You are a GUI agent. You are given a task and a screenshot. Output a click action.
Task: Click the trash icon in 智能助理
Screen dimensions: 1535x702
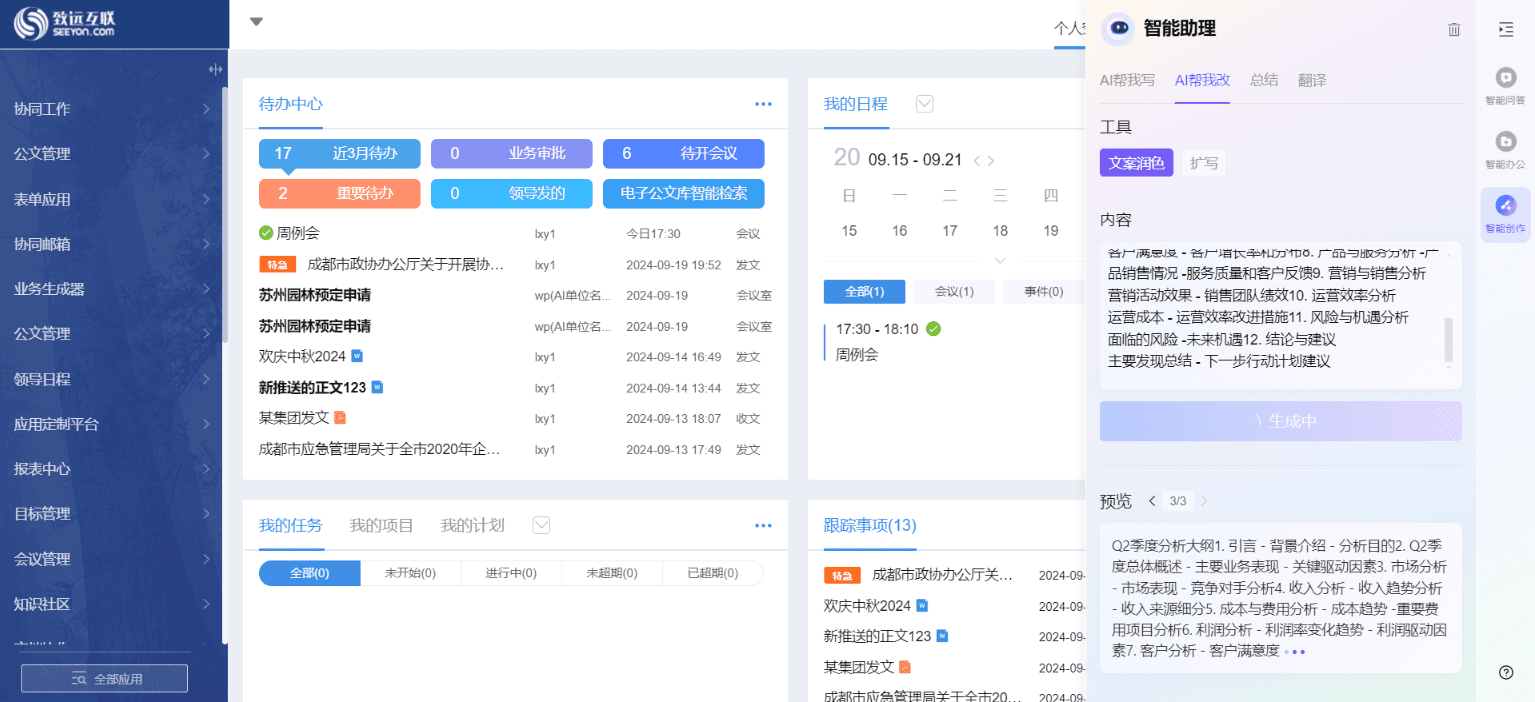click(1454, 30)
